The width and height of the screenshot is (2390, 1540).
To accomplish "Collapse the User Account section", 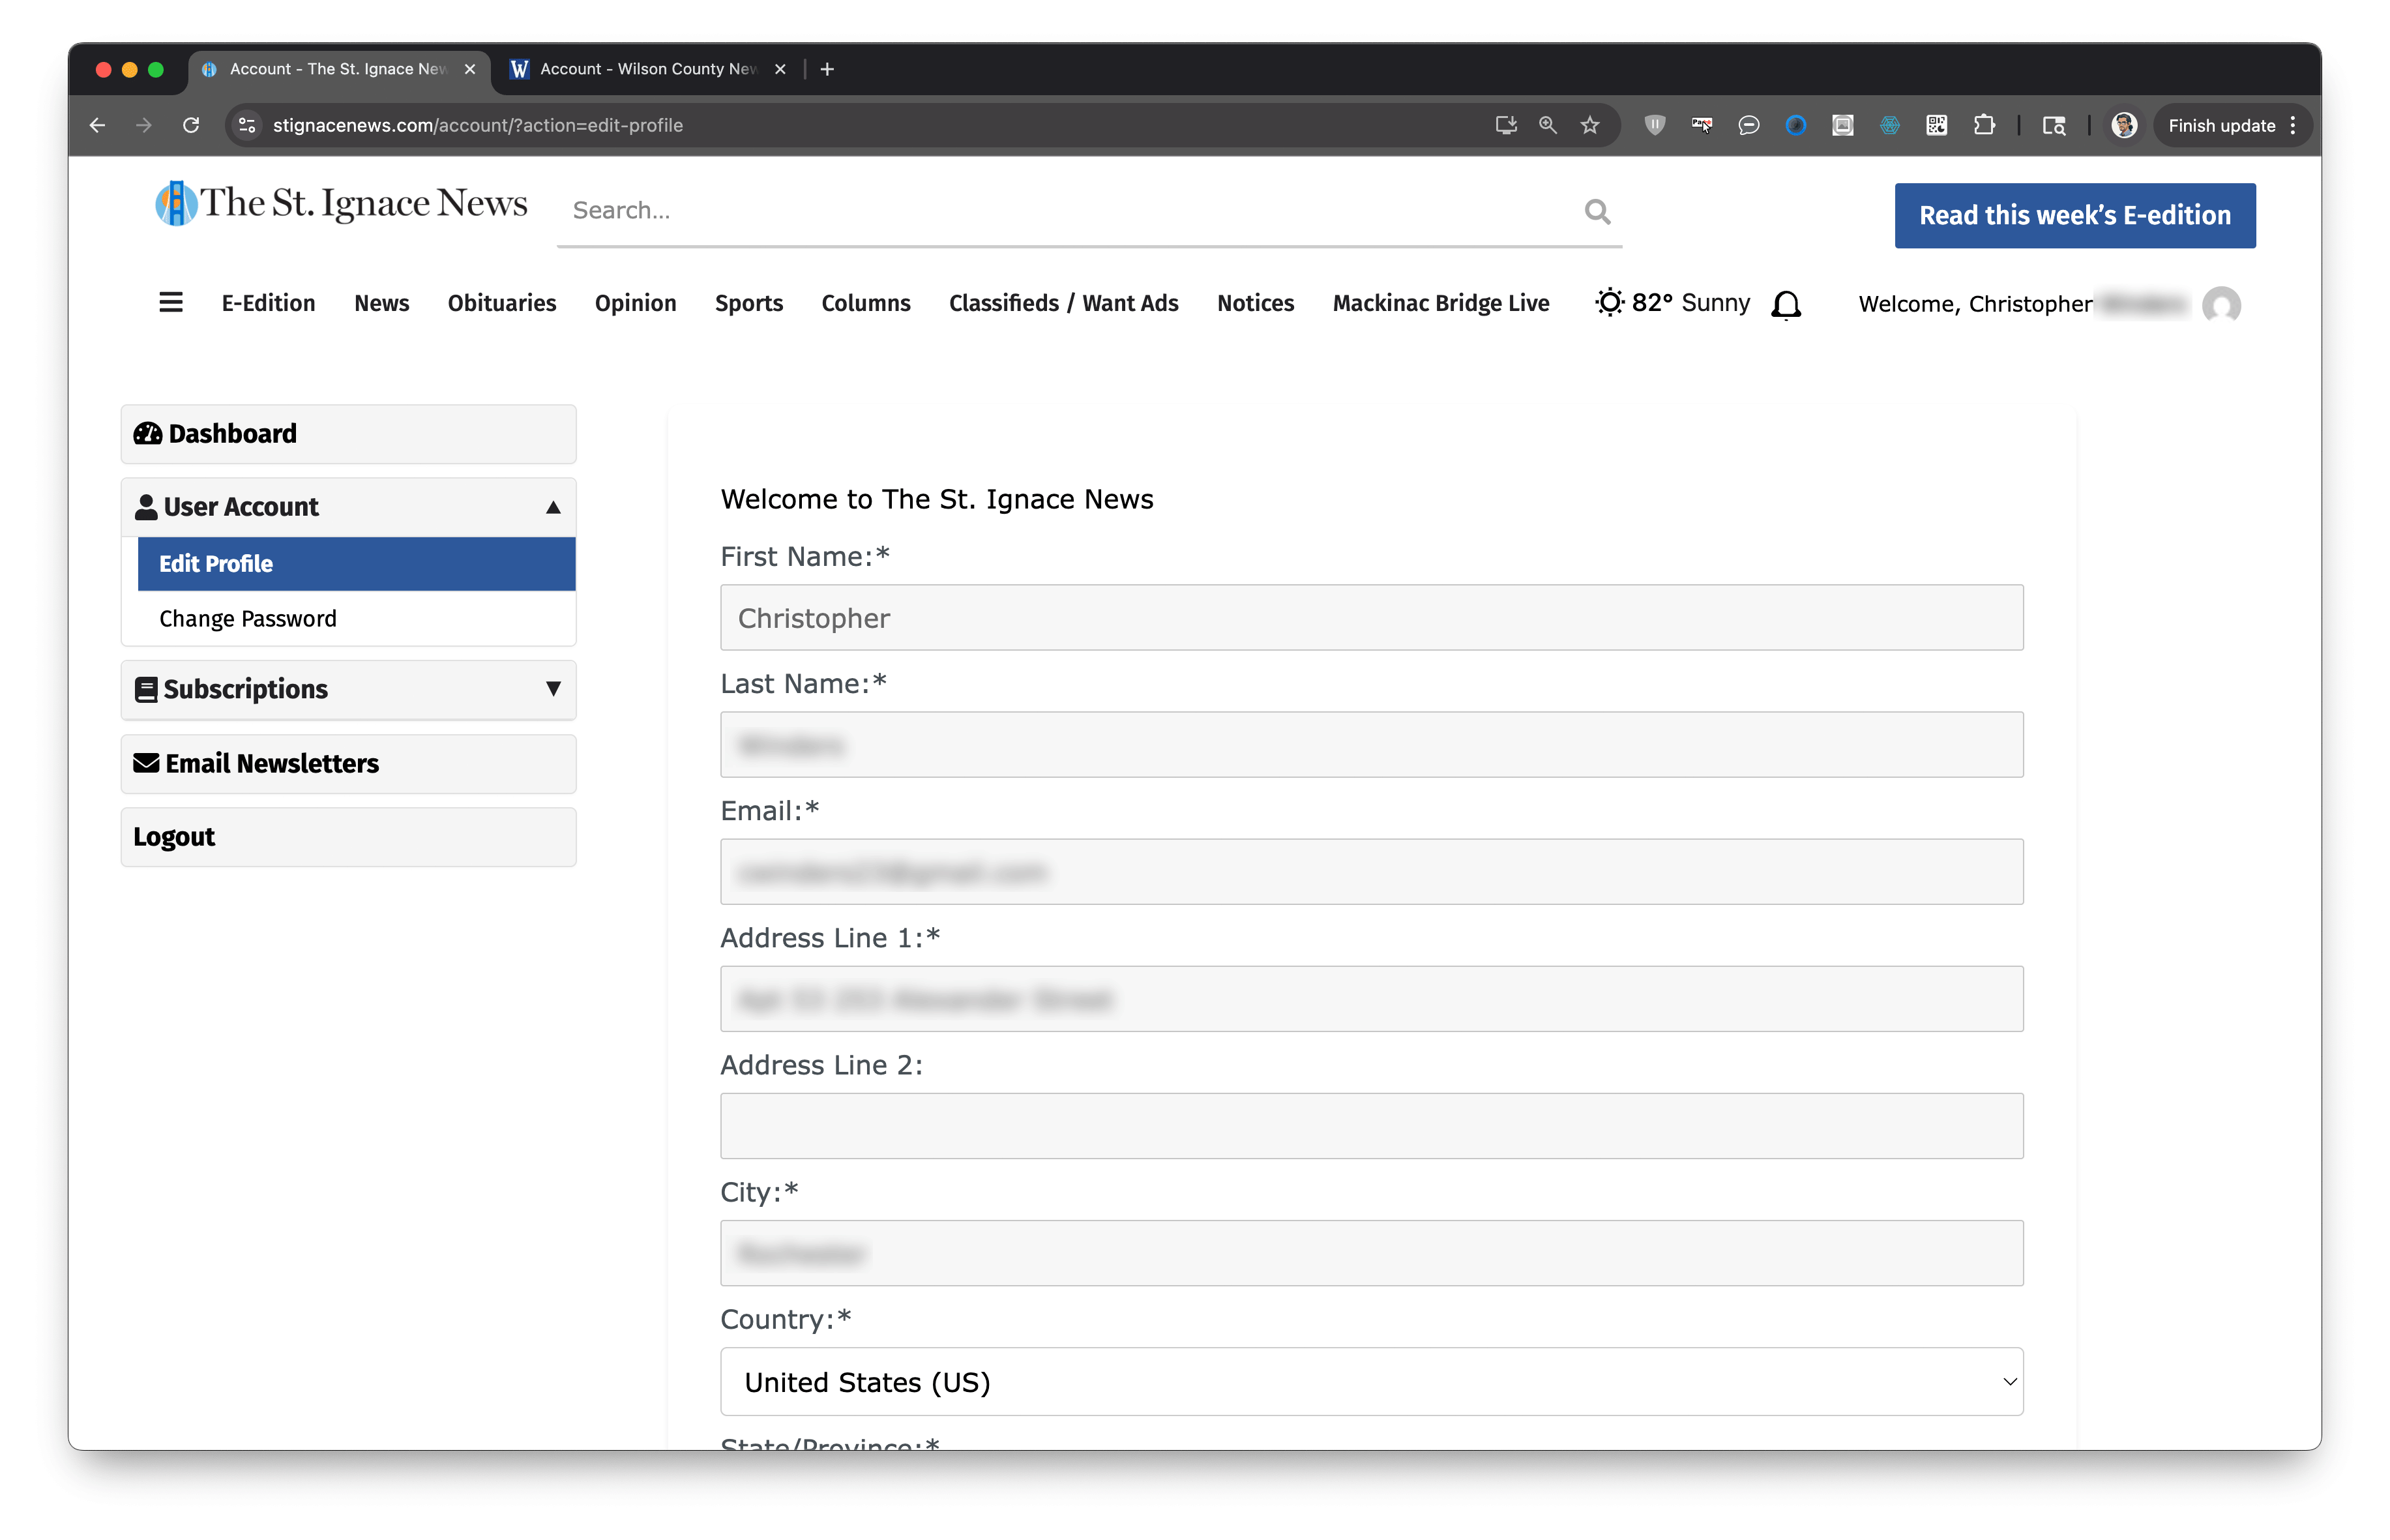I will [348, 507].
